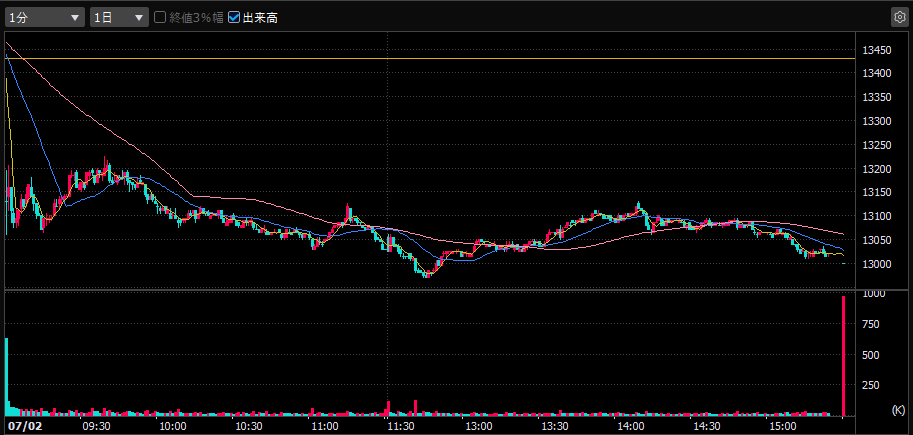Click the 14:00 time axis label

(x=631, y=426)
